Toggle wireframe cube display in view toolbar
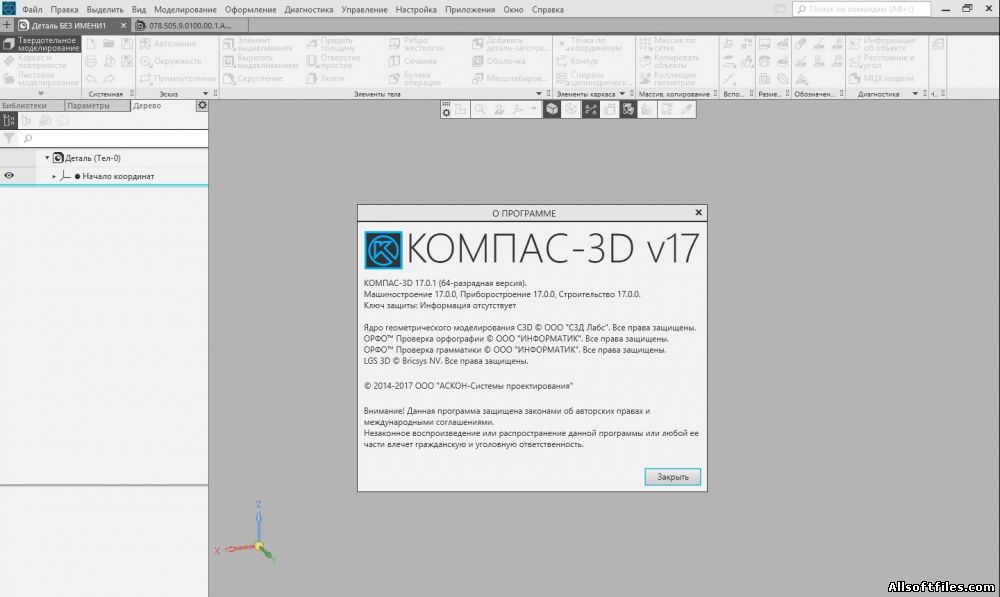Viewport: 1000px width, 597px height. coord(571,110)
